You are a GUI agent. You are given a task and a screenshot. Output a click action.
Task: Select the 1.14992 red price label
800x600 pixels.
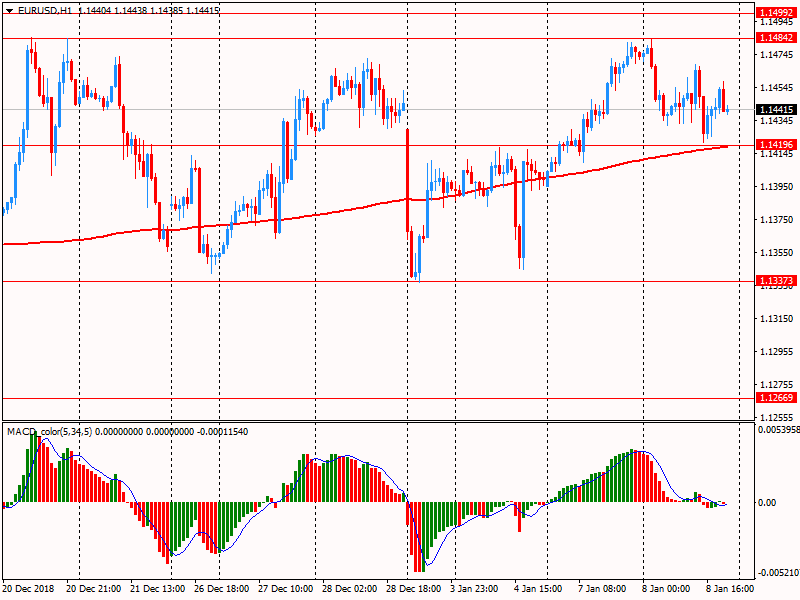(x=776, y=13)
